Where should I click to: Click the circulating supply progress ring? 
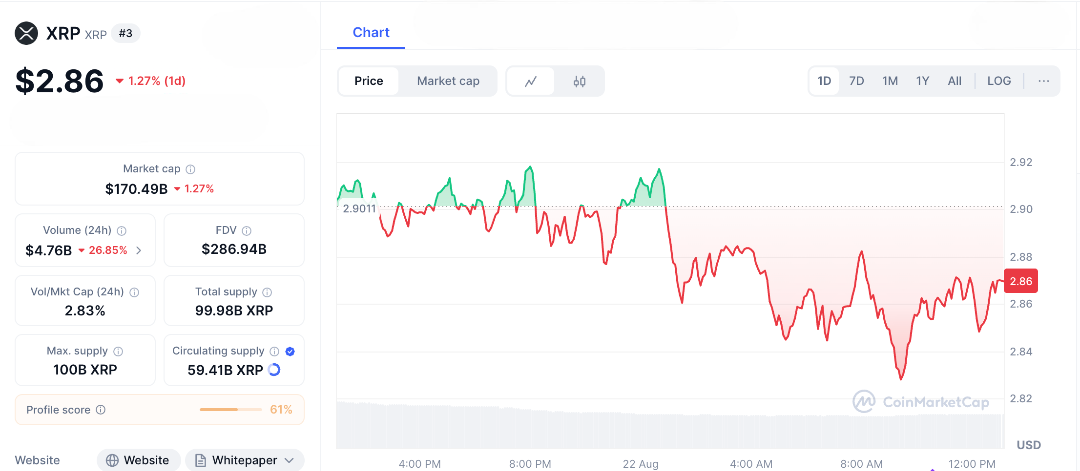coord(273,370)
